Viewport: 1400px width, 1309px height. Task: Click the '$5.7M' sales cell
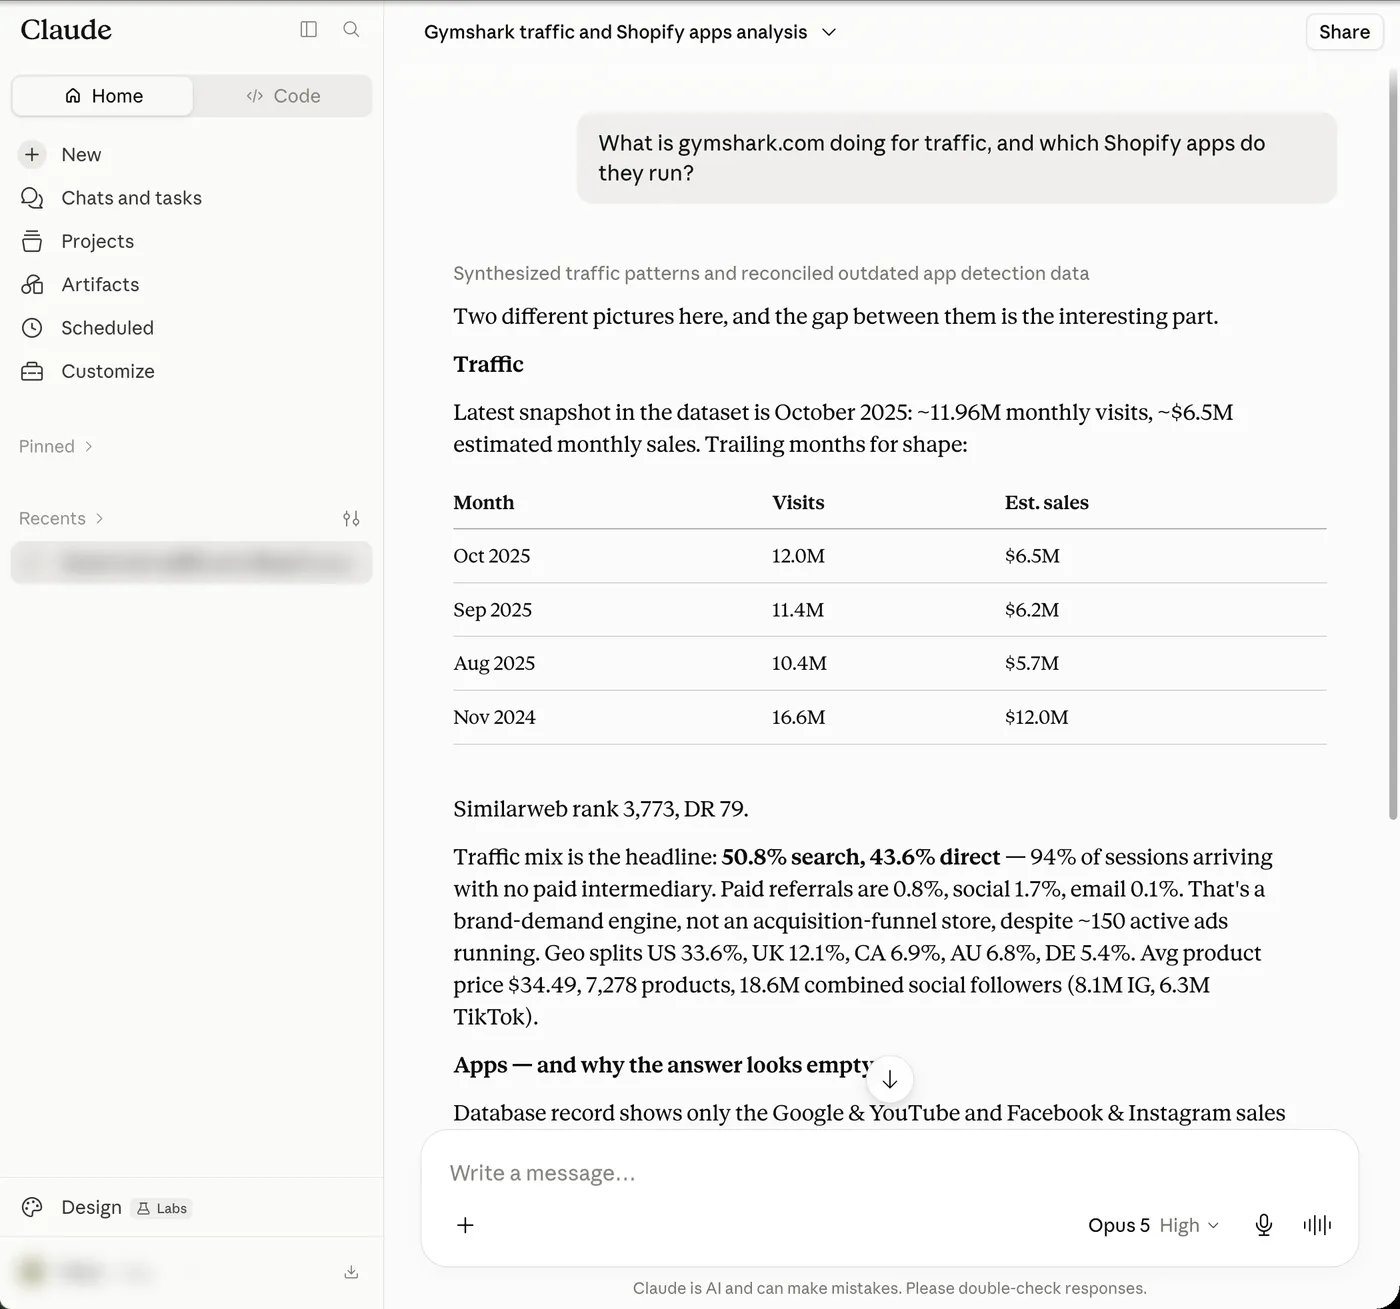click(x=1032, y=663)
